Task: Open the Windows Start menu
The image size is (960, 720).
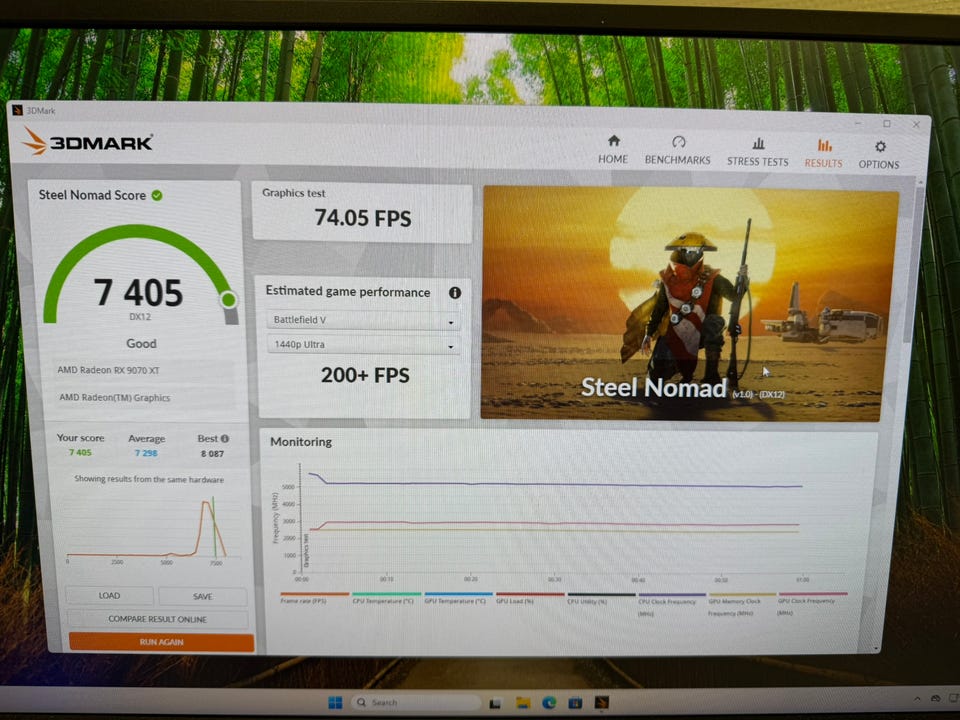Action: tap(335, 702)
